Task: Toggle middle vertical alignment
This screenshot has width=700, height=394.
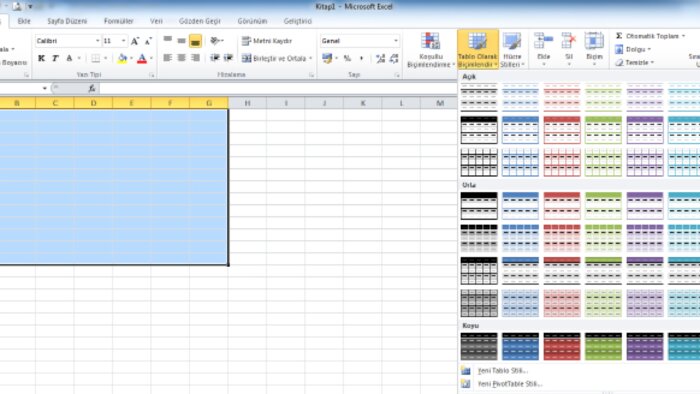Action: [x=181, y=41]
